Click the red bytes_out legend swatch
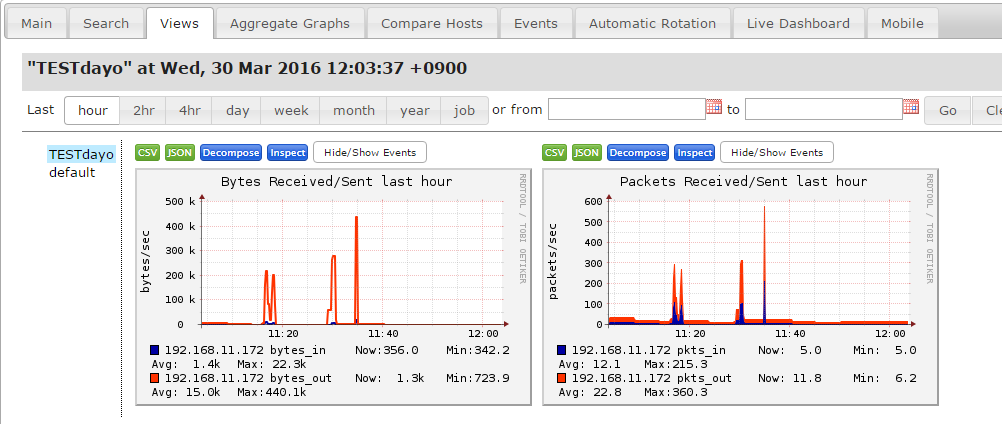1002x424 pixels. coord(155,378)
